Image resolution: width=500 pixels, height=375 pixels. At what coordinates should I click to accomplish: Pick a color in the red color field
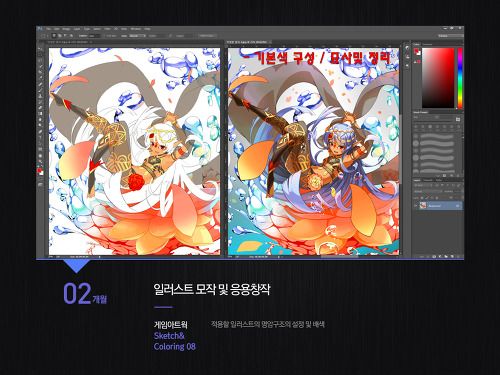[438, 78]
